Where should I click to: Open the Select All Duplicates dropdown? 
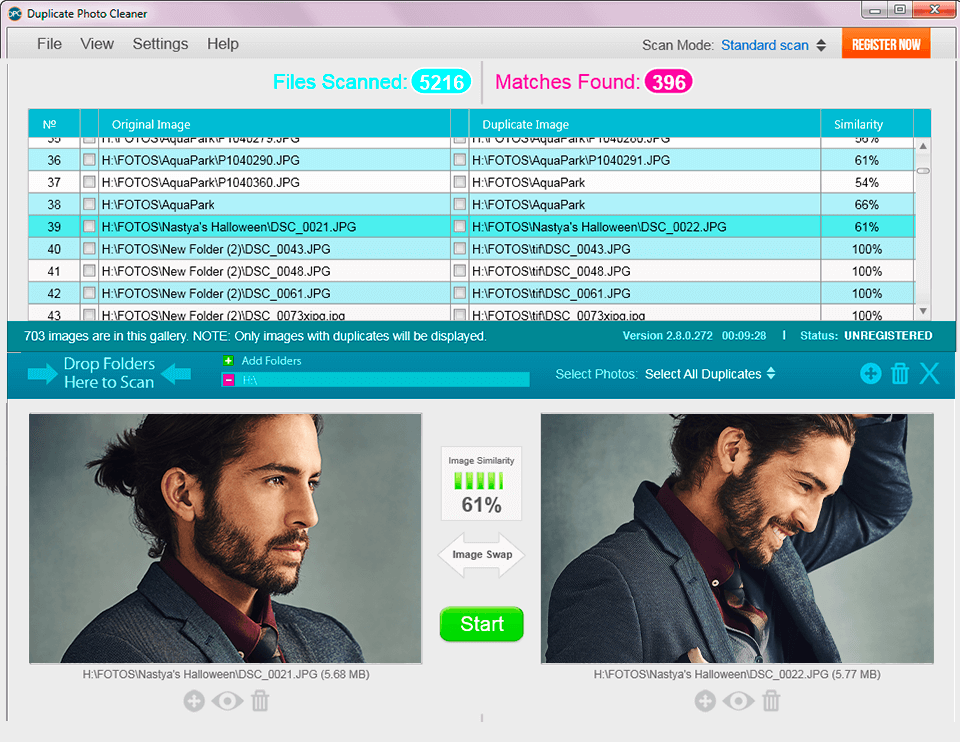710,374
